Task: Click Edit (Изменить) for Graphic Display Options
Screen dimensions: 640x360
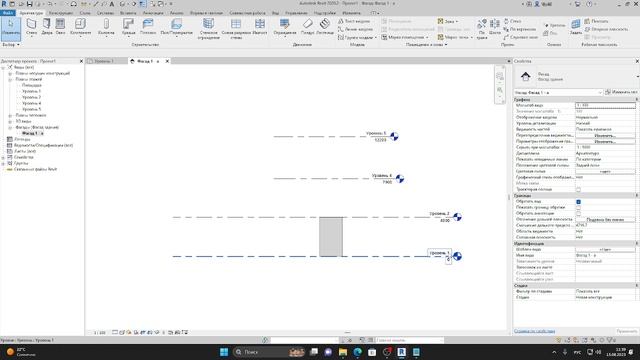Action: (605, 142)
